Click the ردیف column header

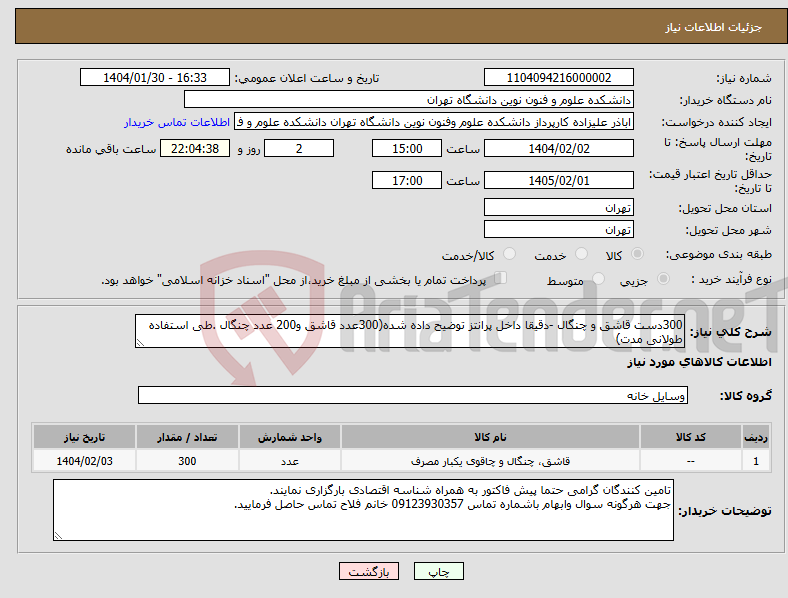(756, 437)
